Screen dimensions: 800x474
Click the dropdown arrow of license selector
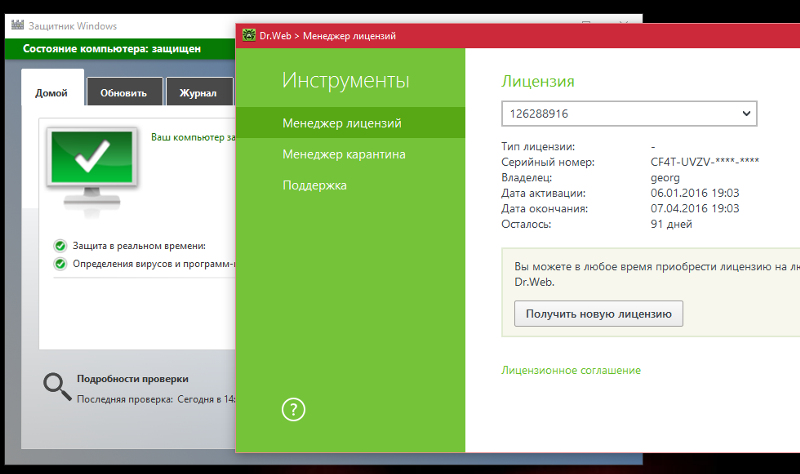pyautogui.click(x=746, y=113)
